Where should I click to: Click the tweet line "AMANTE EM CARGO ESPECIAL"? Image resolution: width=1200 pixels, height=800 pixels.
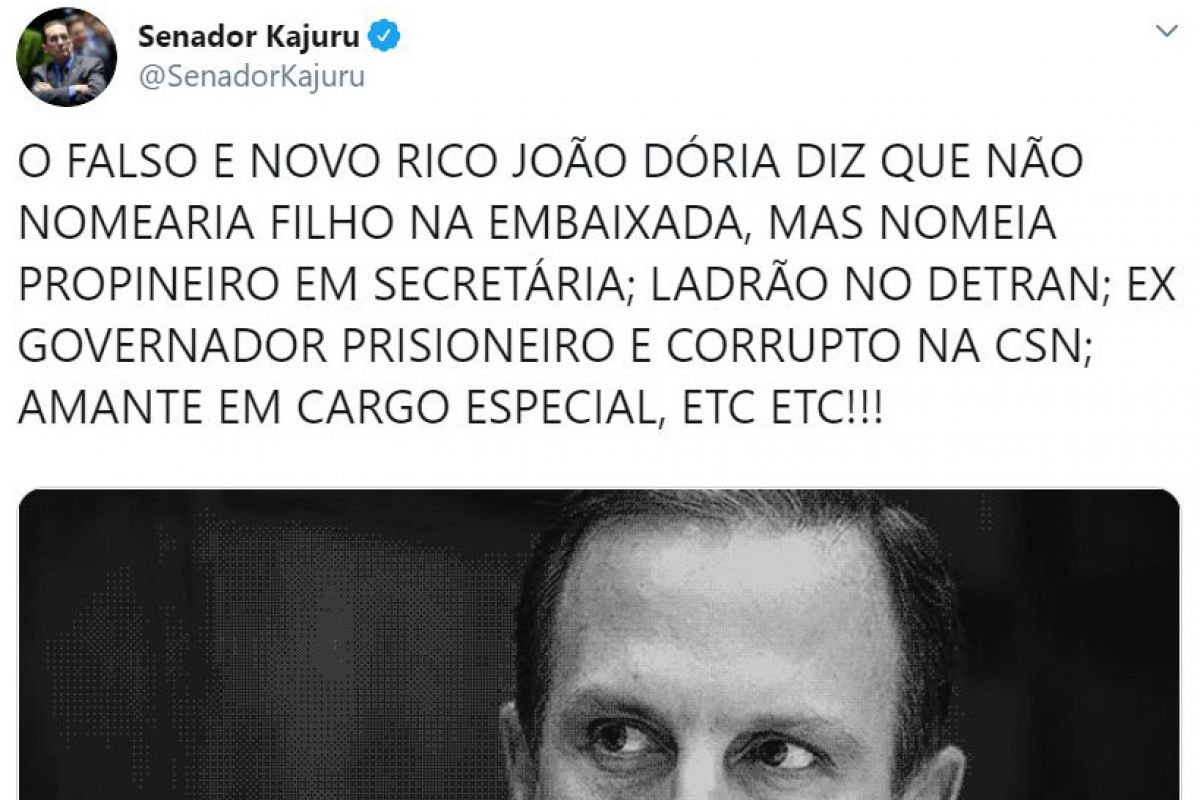coord(450,407)
